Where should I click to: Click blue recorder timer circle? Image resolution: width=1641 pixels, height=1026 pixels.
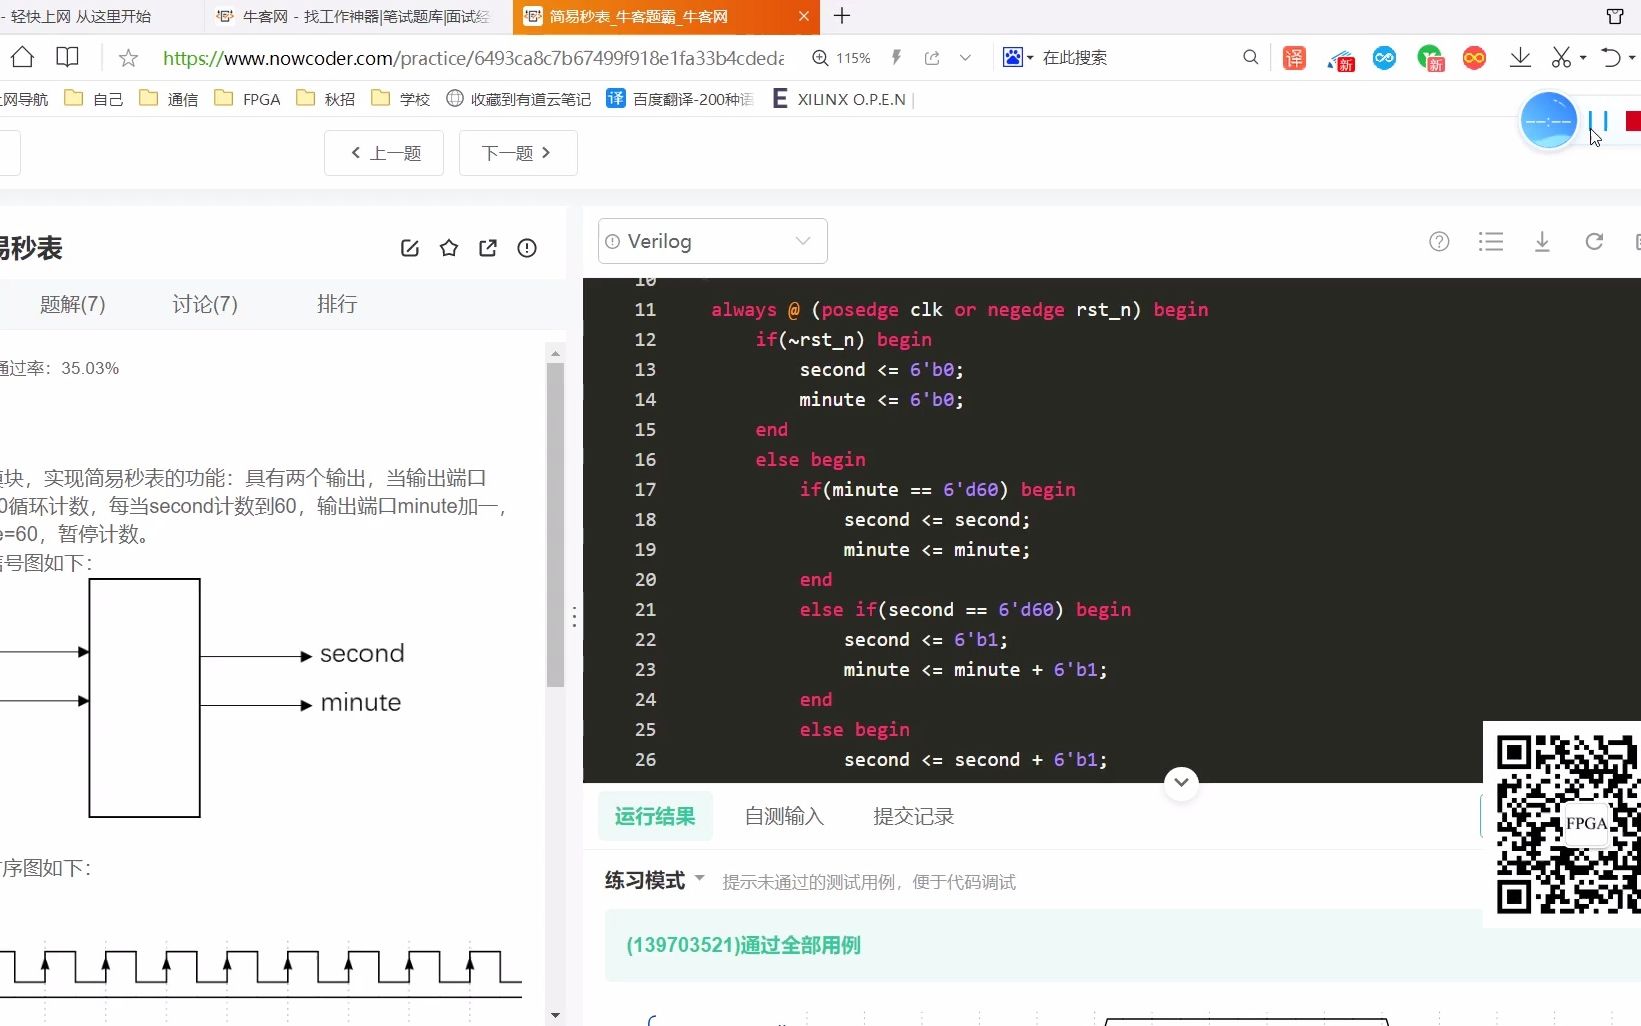1548,121
